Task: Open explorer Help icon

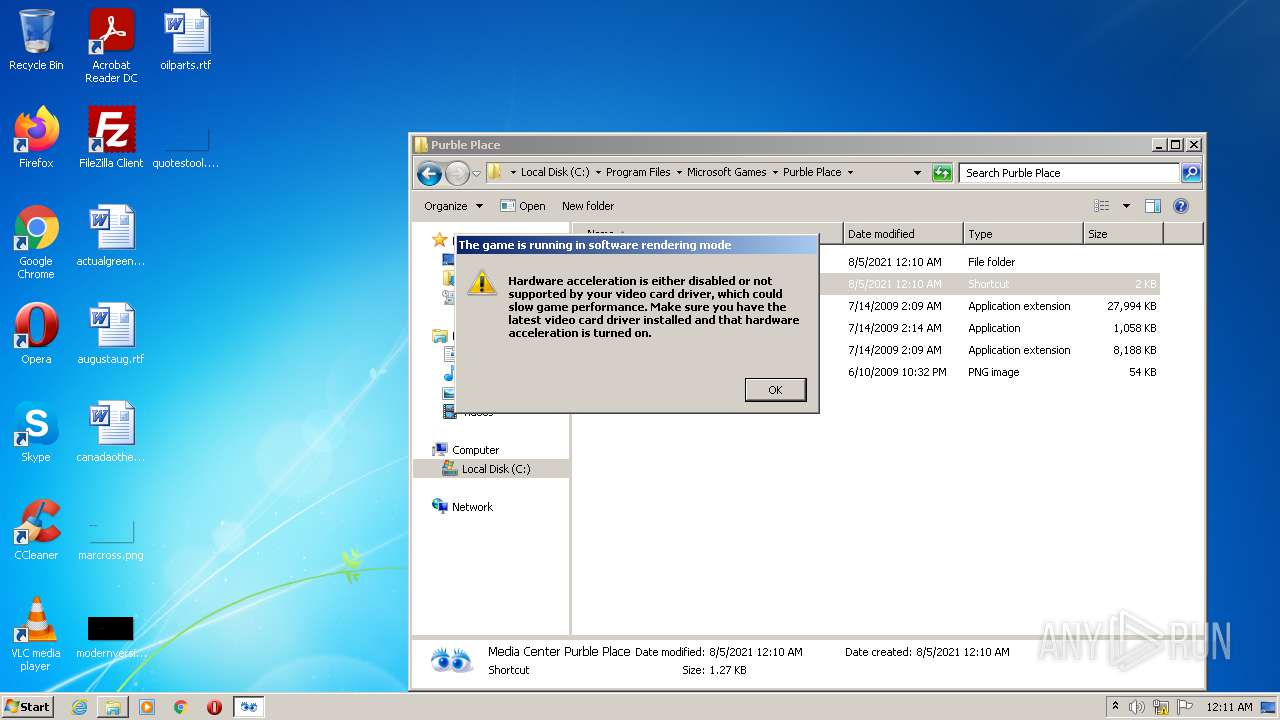Action: coord(1181,206)
